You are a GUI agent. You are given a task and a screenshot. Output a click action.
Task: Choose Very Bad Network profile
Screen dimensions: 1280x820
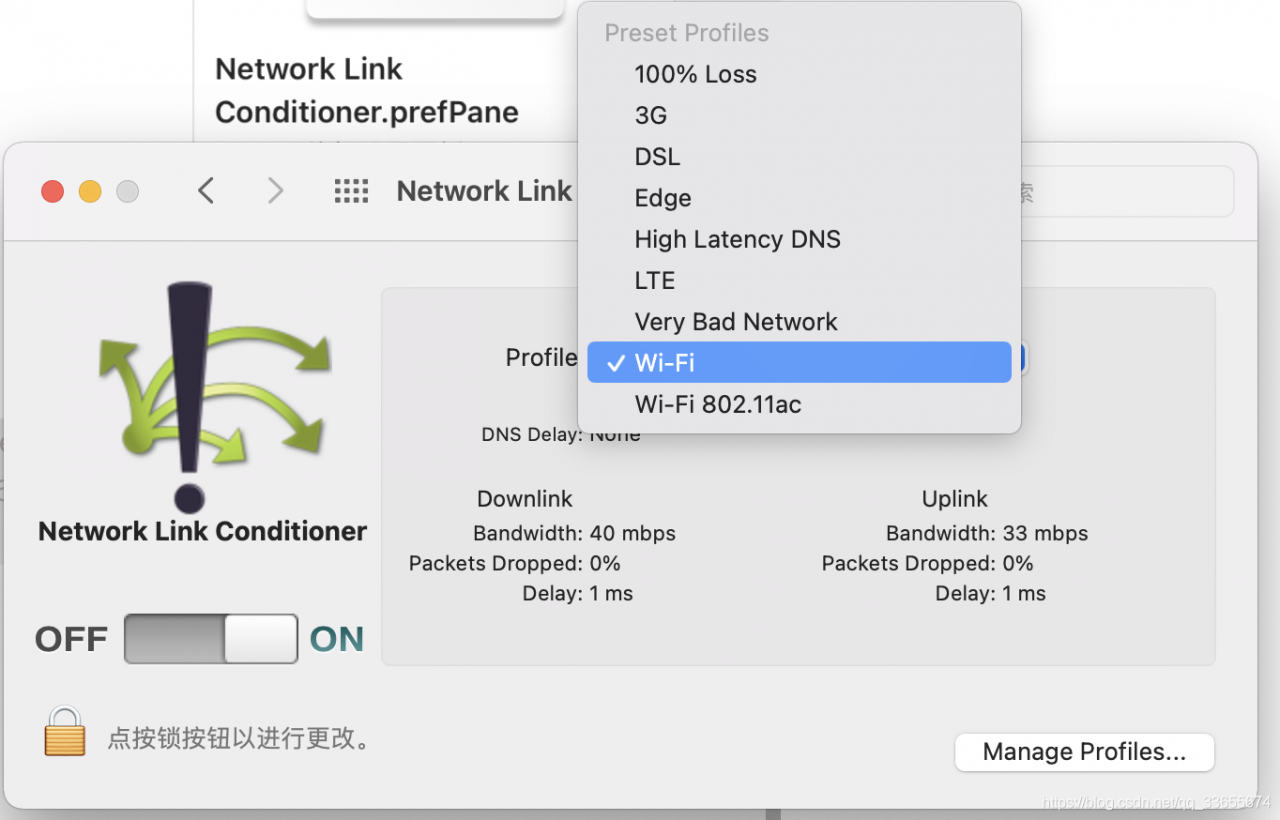pos(799,321)
